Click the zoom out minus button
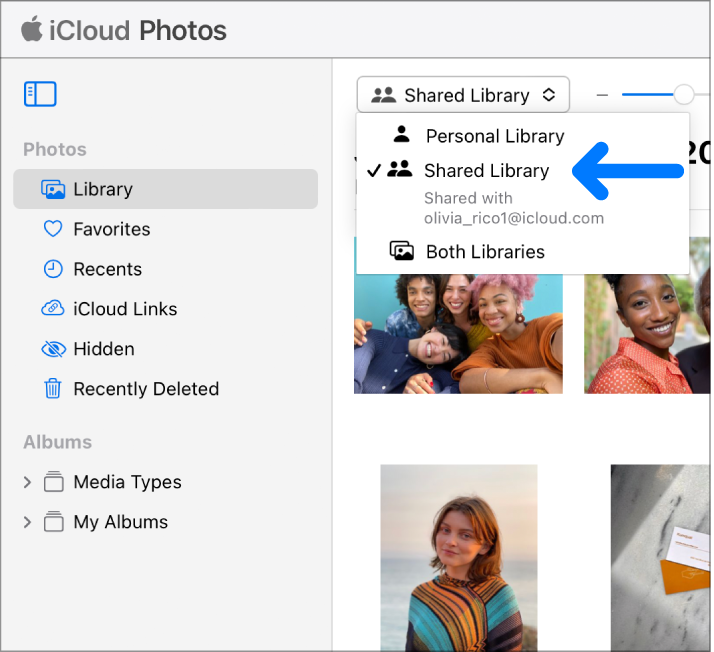The width and height of the screenshot is (714, 652). pyautogui.click(x=602, y=96)
